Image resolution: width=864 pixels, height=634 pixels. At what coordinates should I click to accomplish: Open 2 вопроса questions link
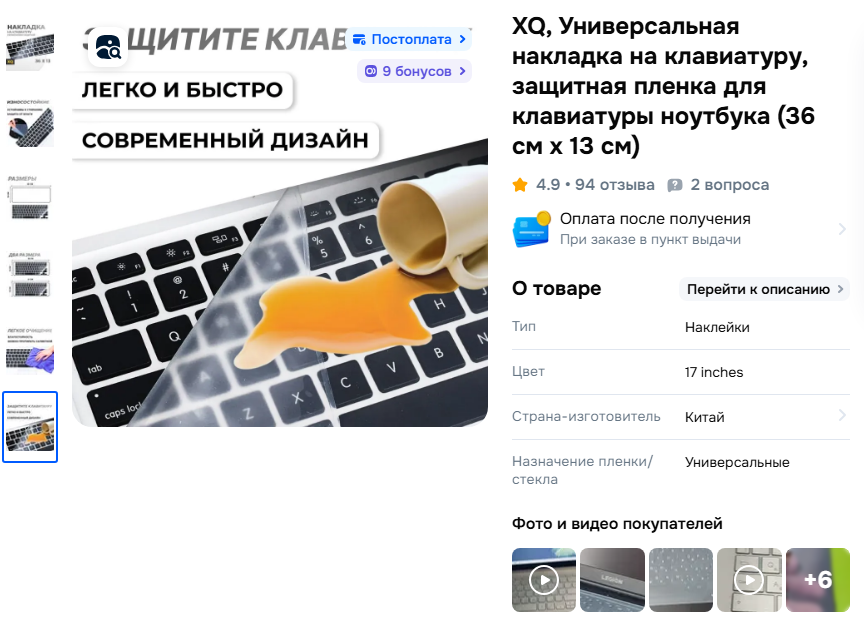(730, 185)
